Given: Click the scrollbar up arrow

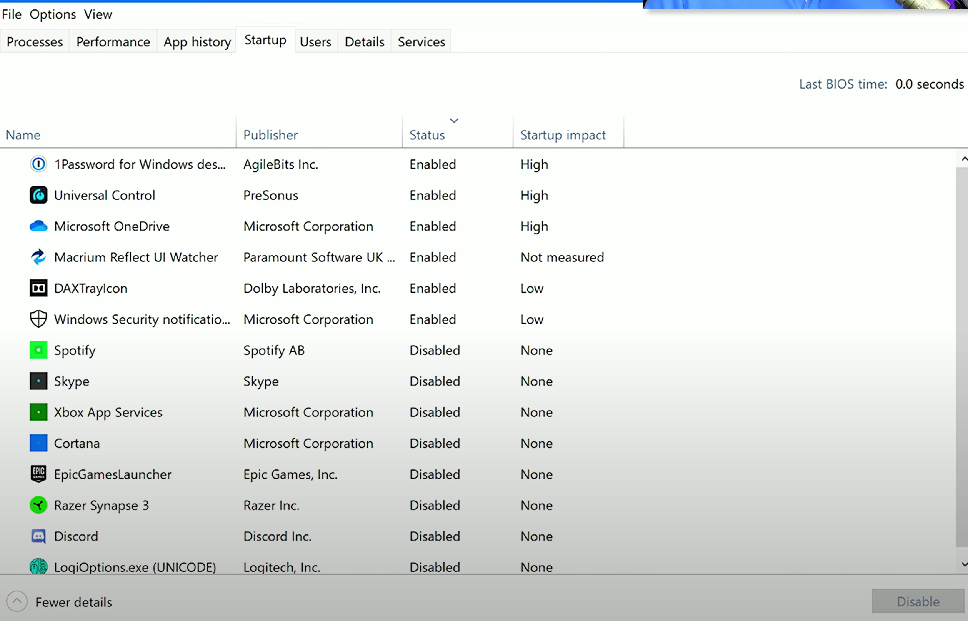Looking at the screenshot, I should point(962,159).
